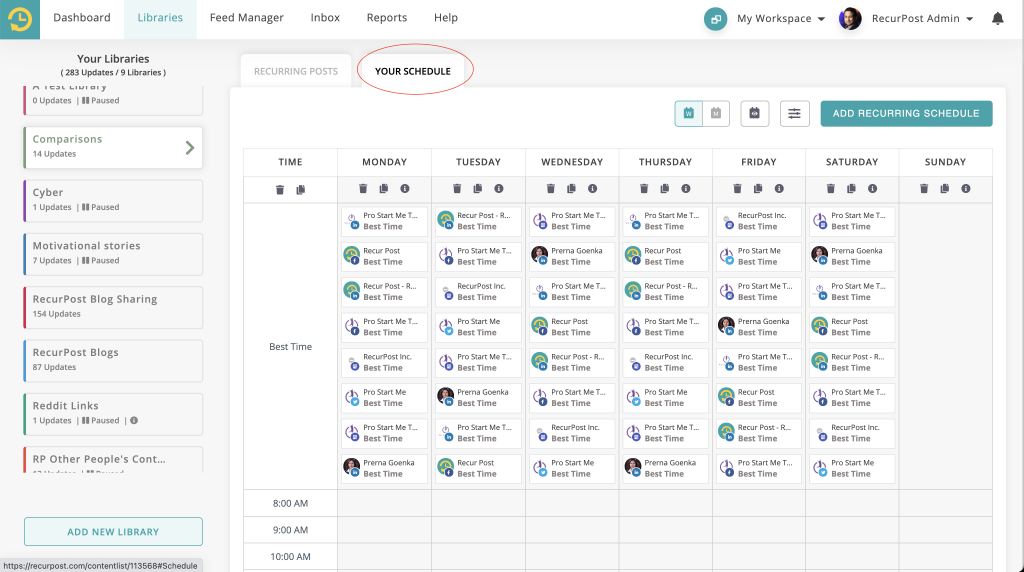
Task: Open the Help menu
Action: pos(445,18)
